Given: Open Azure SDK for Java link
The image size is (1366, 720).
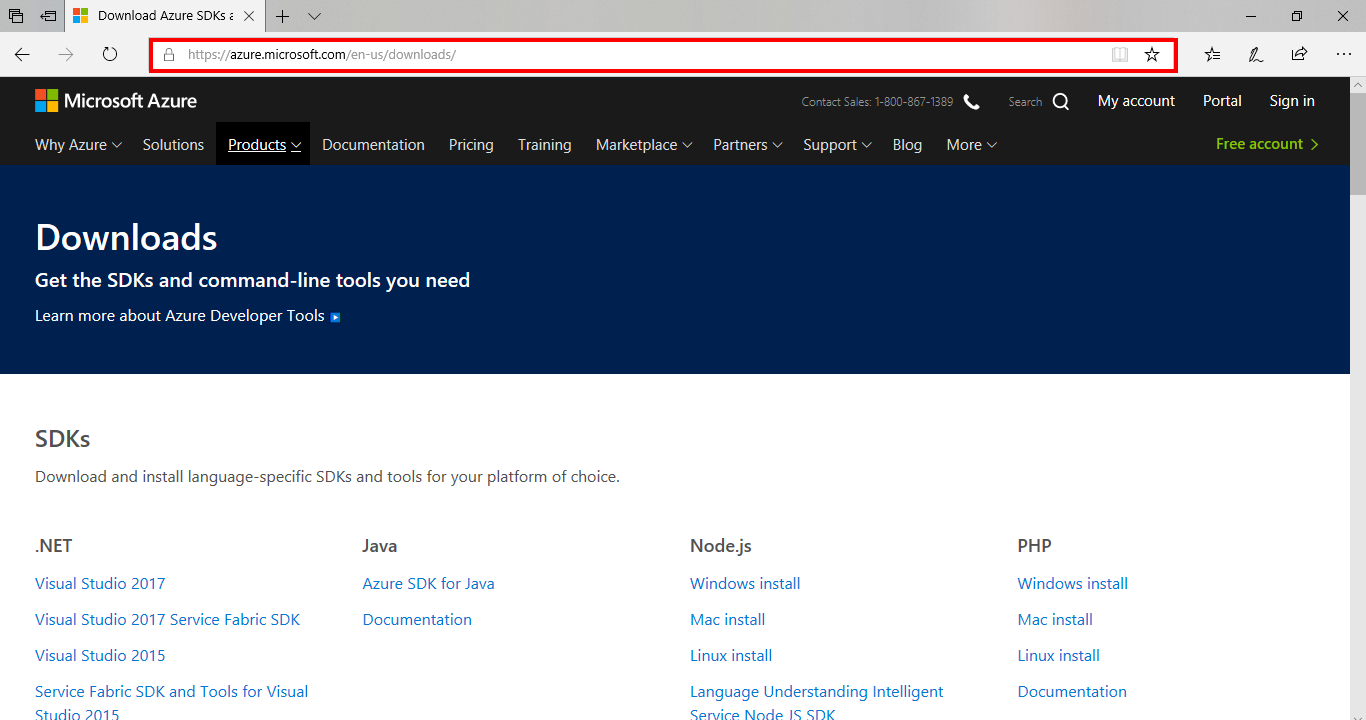Looking at the screenshot, I should point(428,584).
